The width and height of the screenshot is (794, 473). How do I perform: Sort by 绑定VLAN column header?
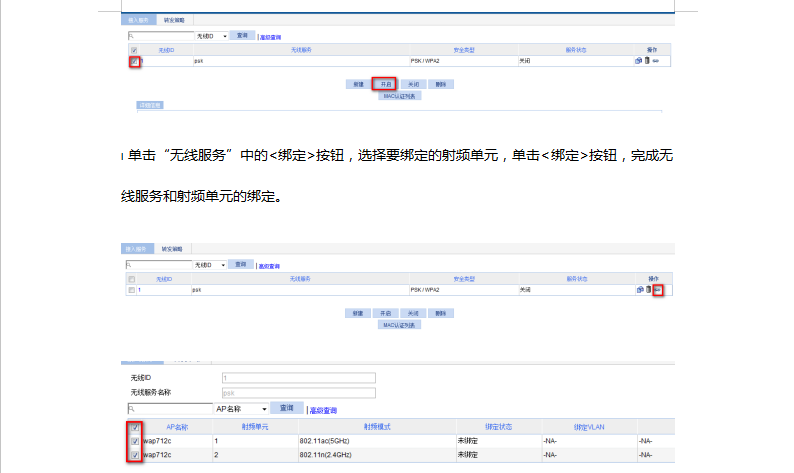pos(589,427)
